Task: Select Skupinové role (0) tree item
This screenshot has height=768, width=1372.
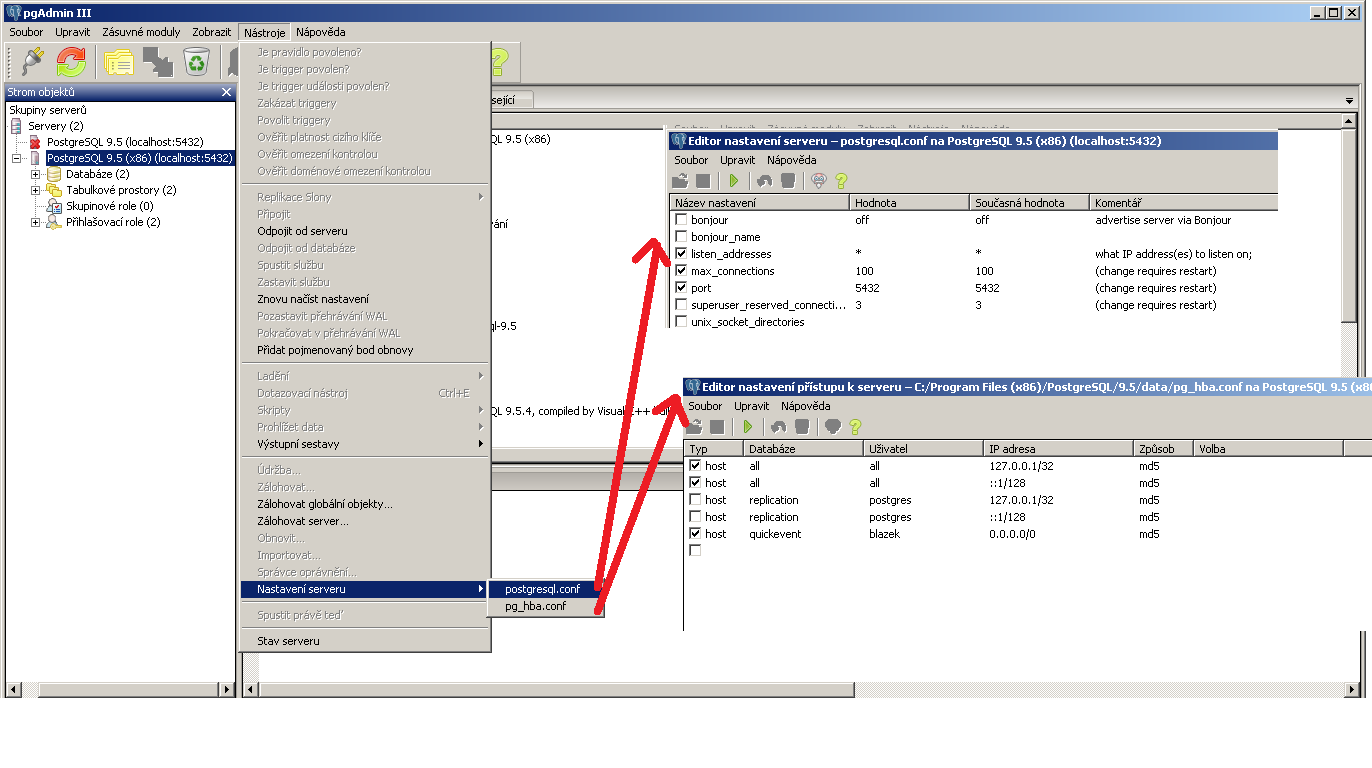Action: [x=109, y=206]
